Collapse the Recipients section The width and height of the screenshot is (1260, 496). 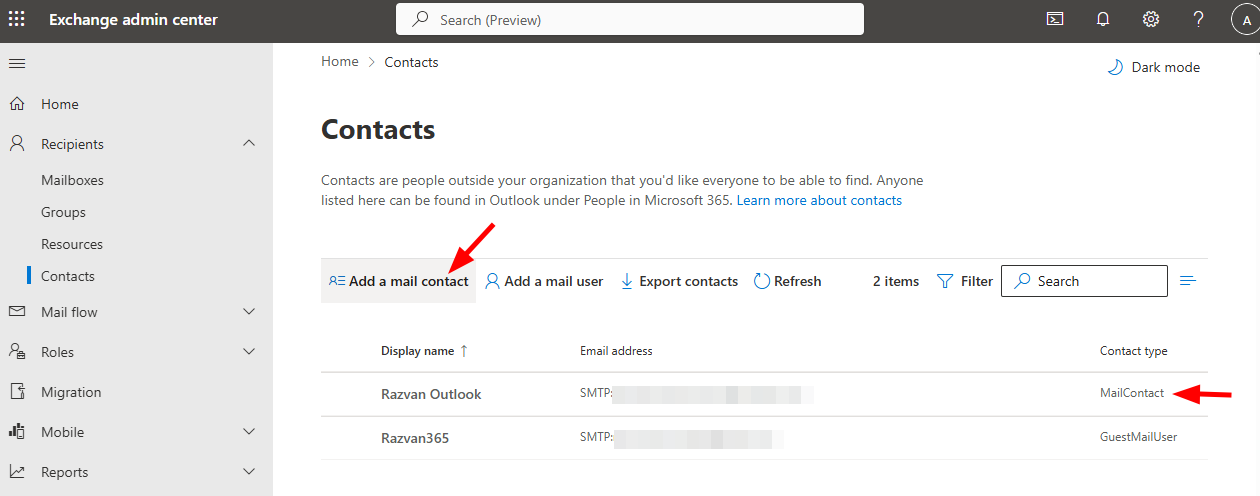(249, 144)
